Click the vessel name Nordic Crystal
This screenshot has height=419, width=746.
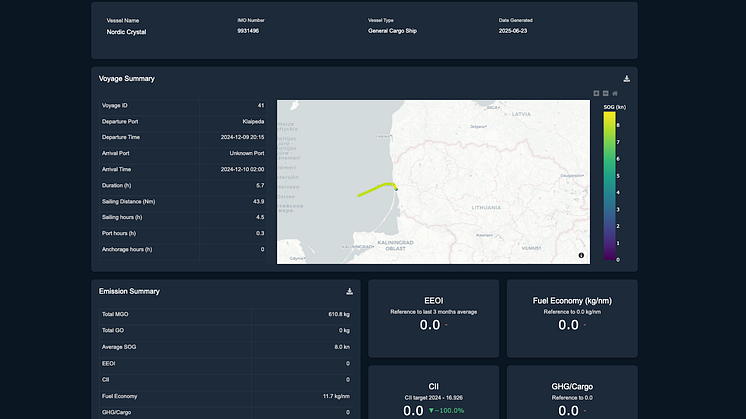[128, 32]
